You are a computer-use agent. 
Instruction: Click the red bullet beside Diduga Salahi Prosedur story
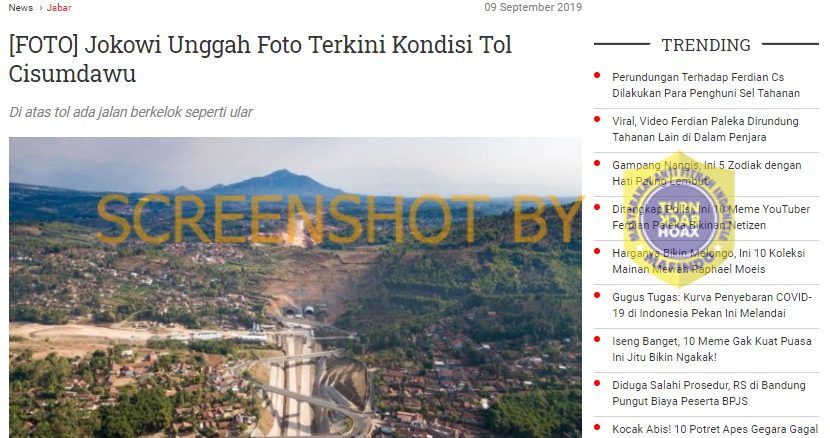[597, 383]
